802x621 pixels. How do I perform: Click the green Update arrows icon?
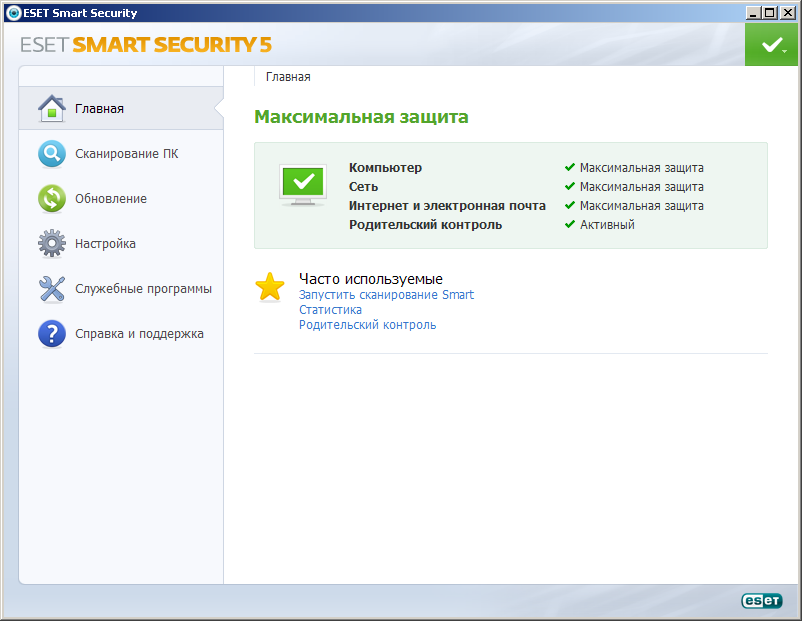coord(52,198)
